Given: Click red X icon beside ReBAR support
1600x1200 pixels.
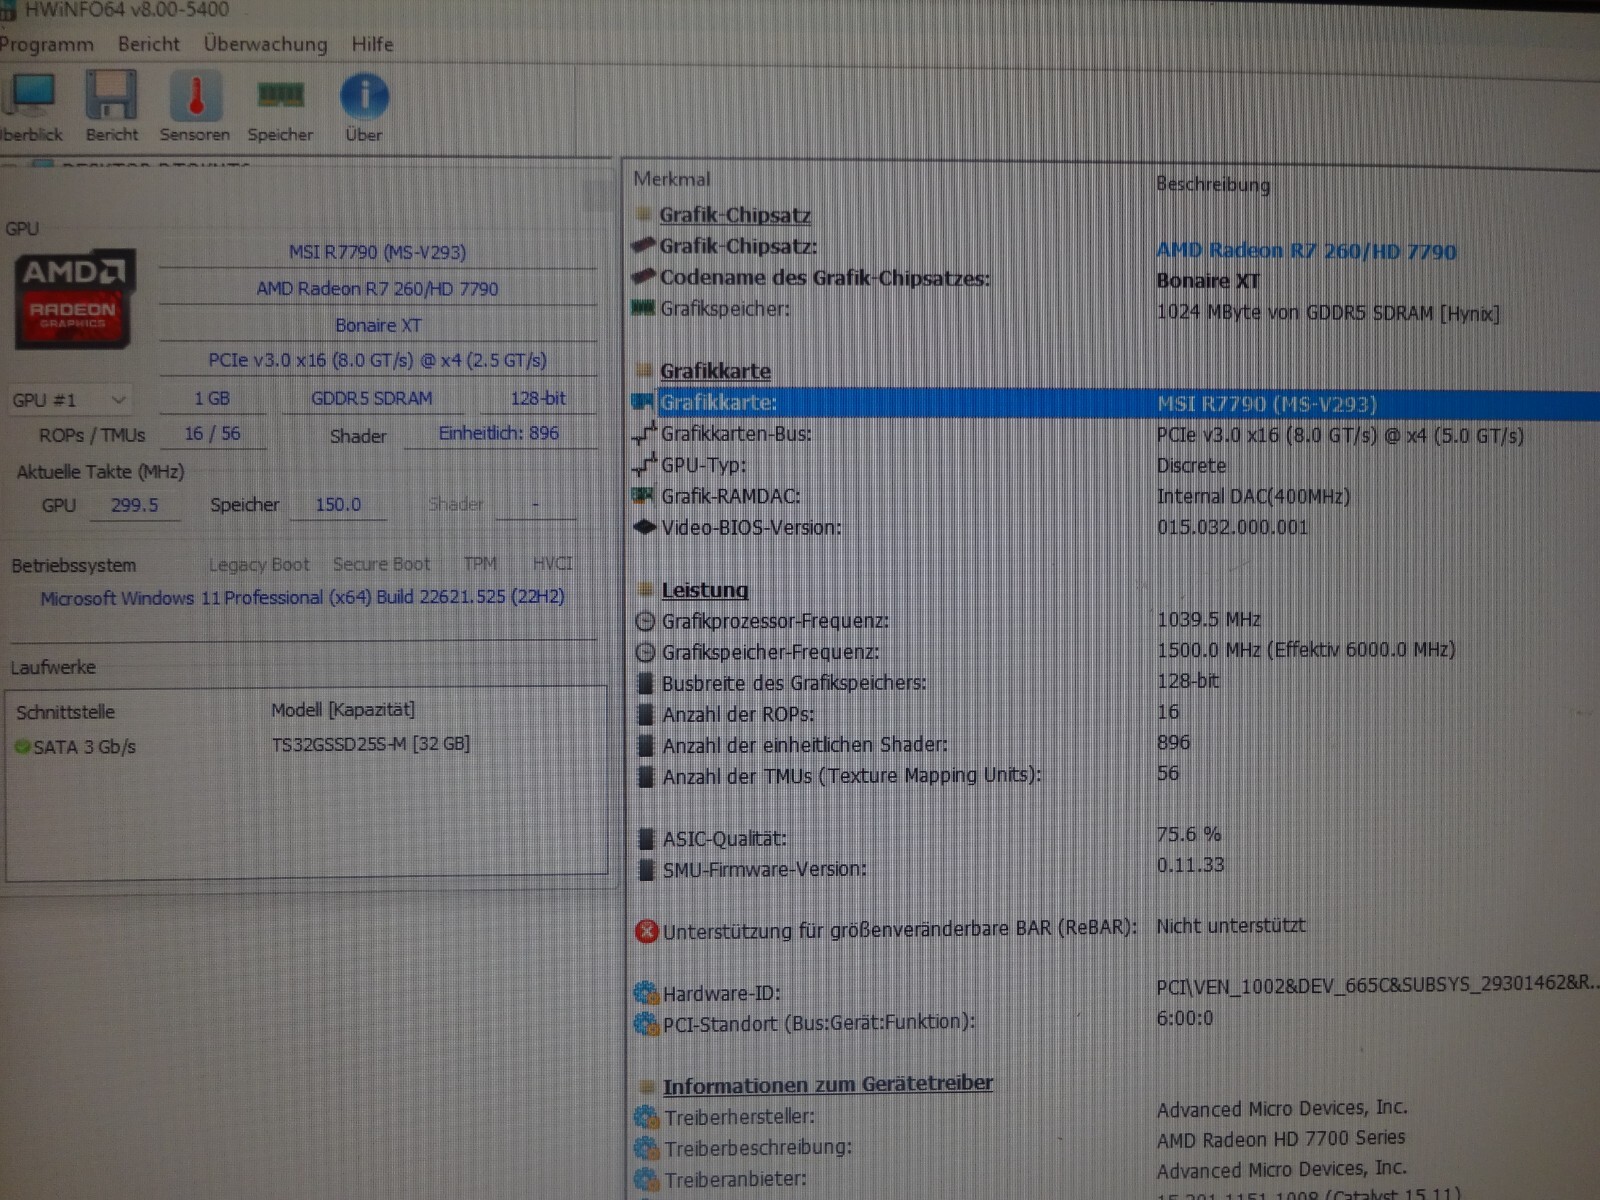Looking at the screenshot, I should coord(647,931).
